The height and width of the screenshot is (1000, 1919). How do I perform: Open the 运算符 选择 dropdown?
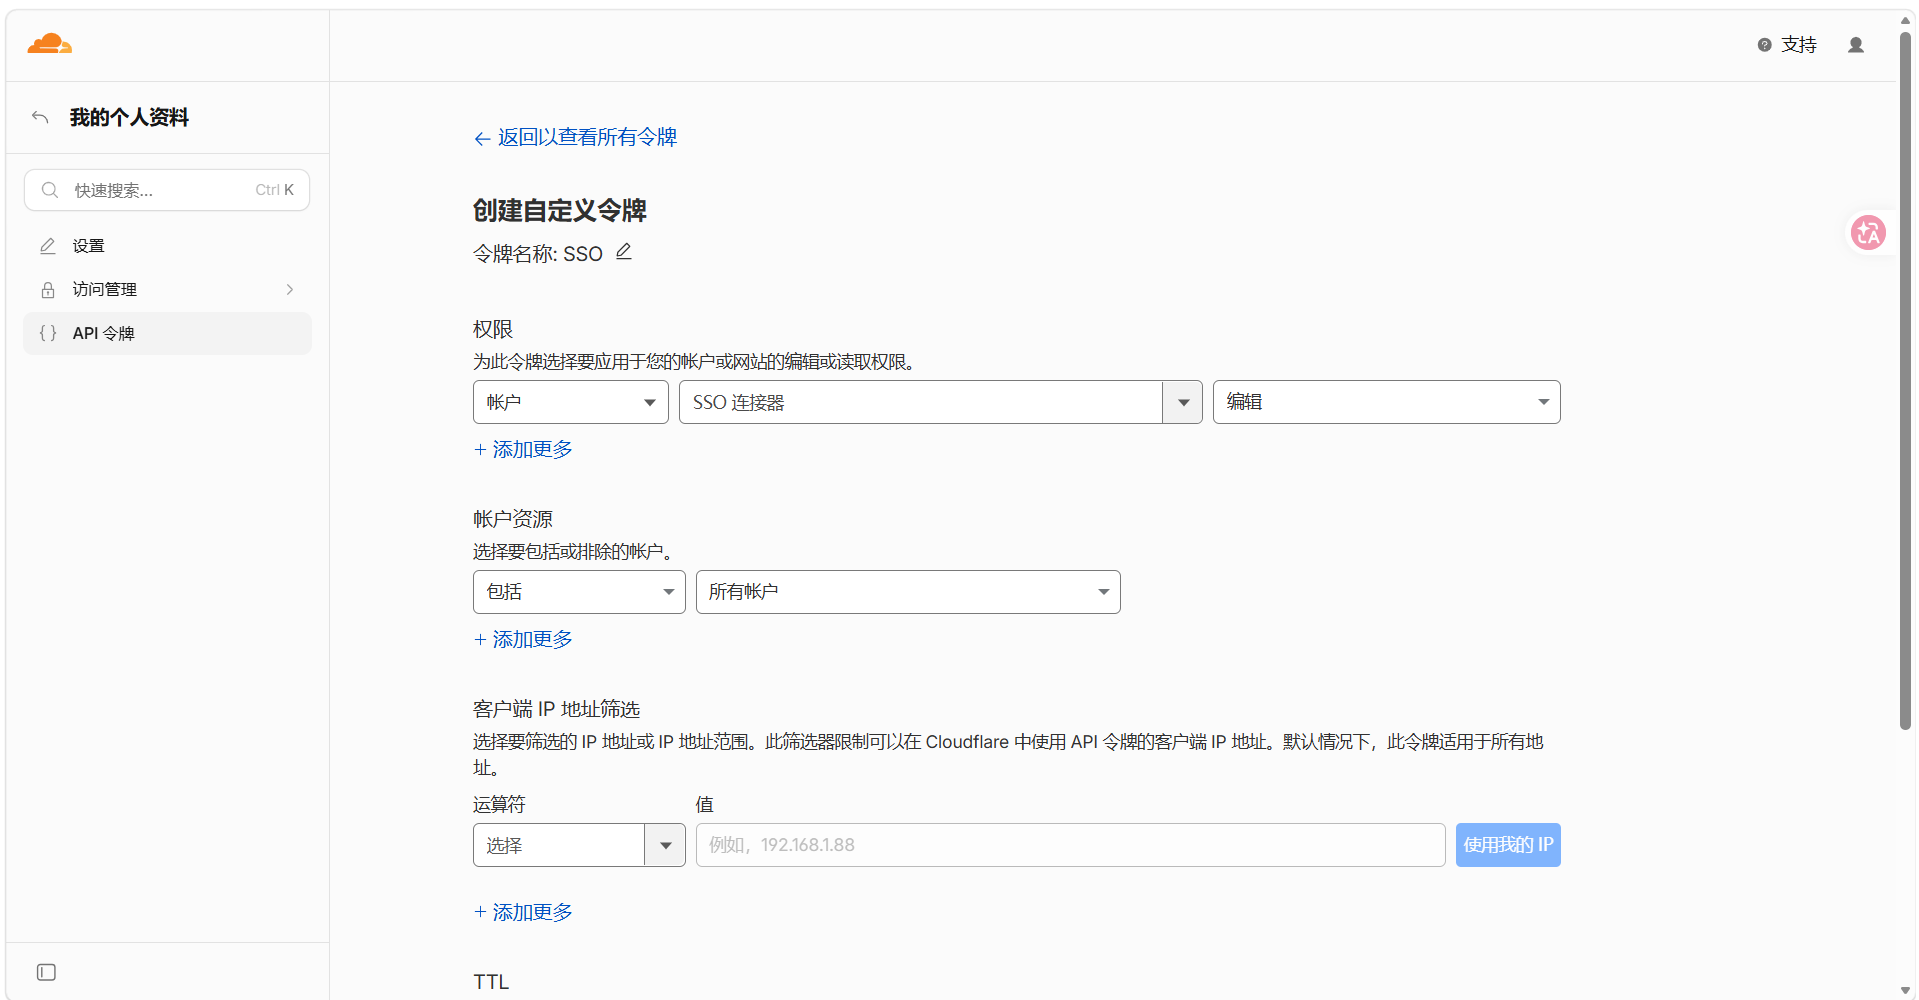click(579, 845)
